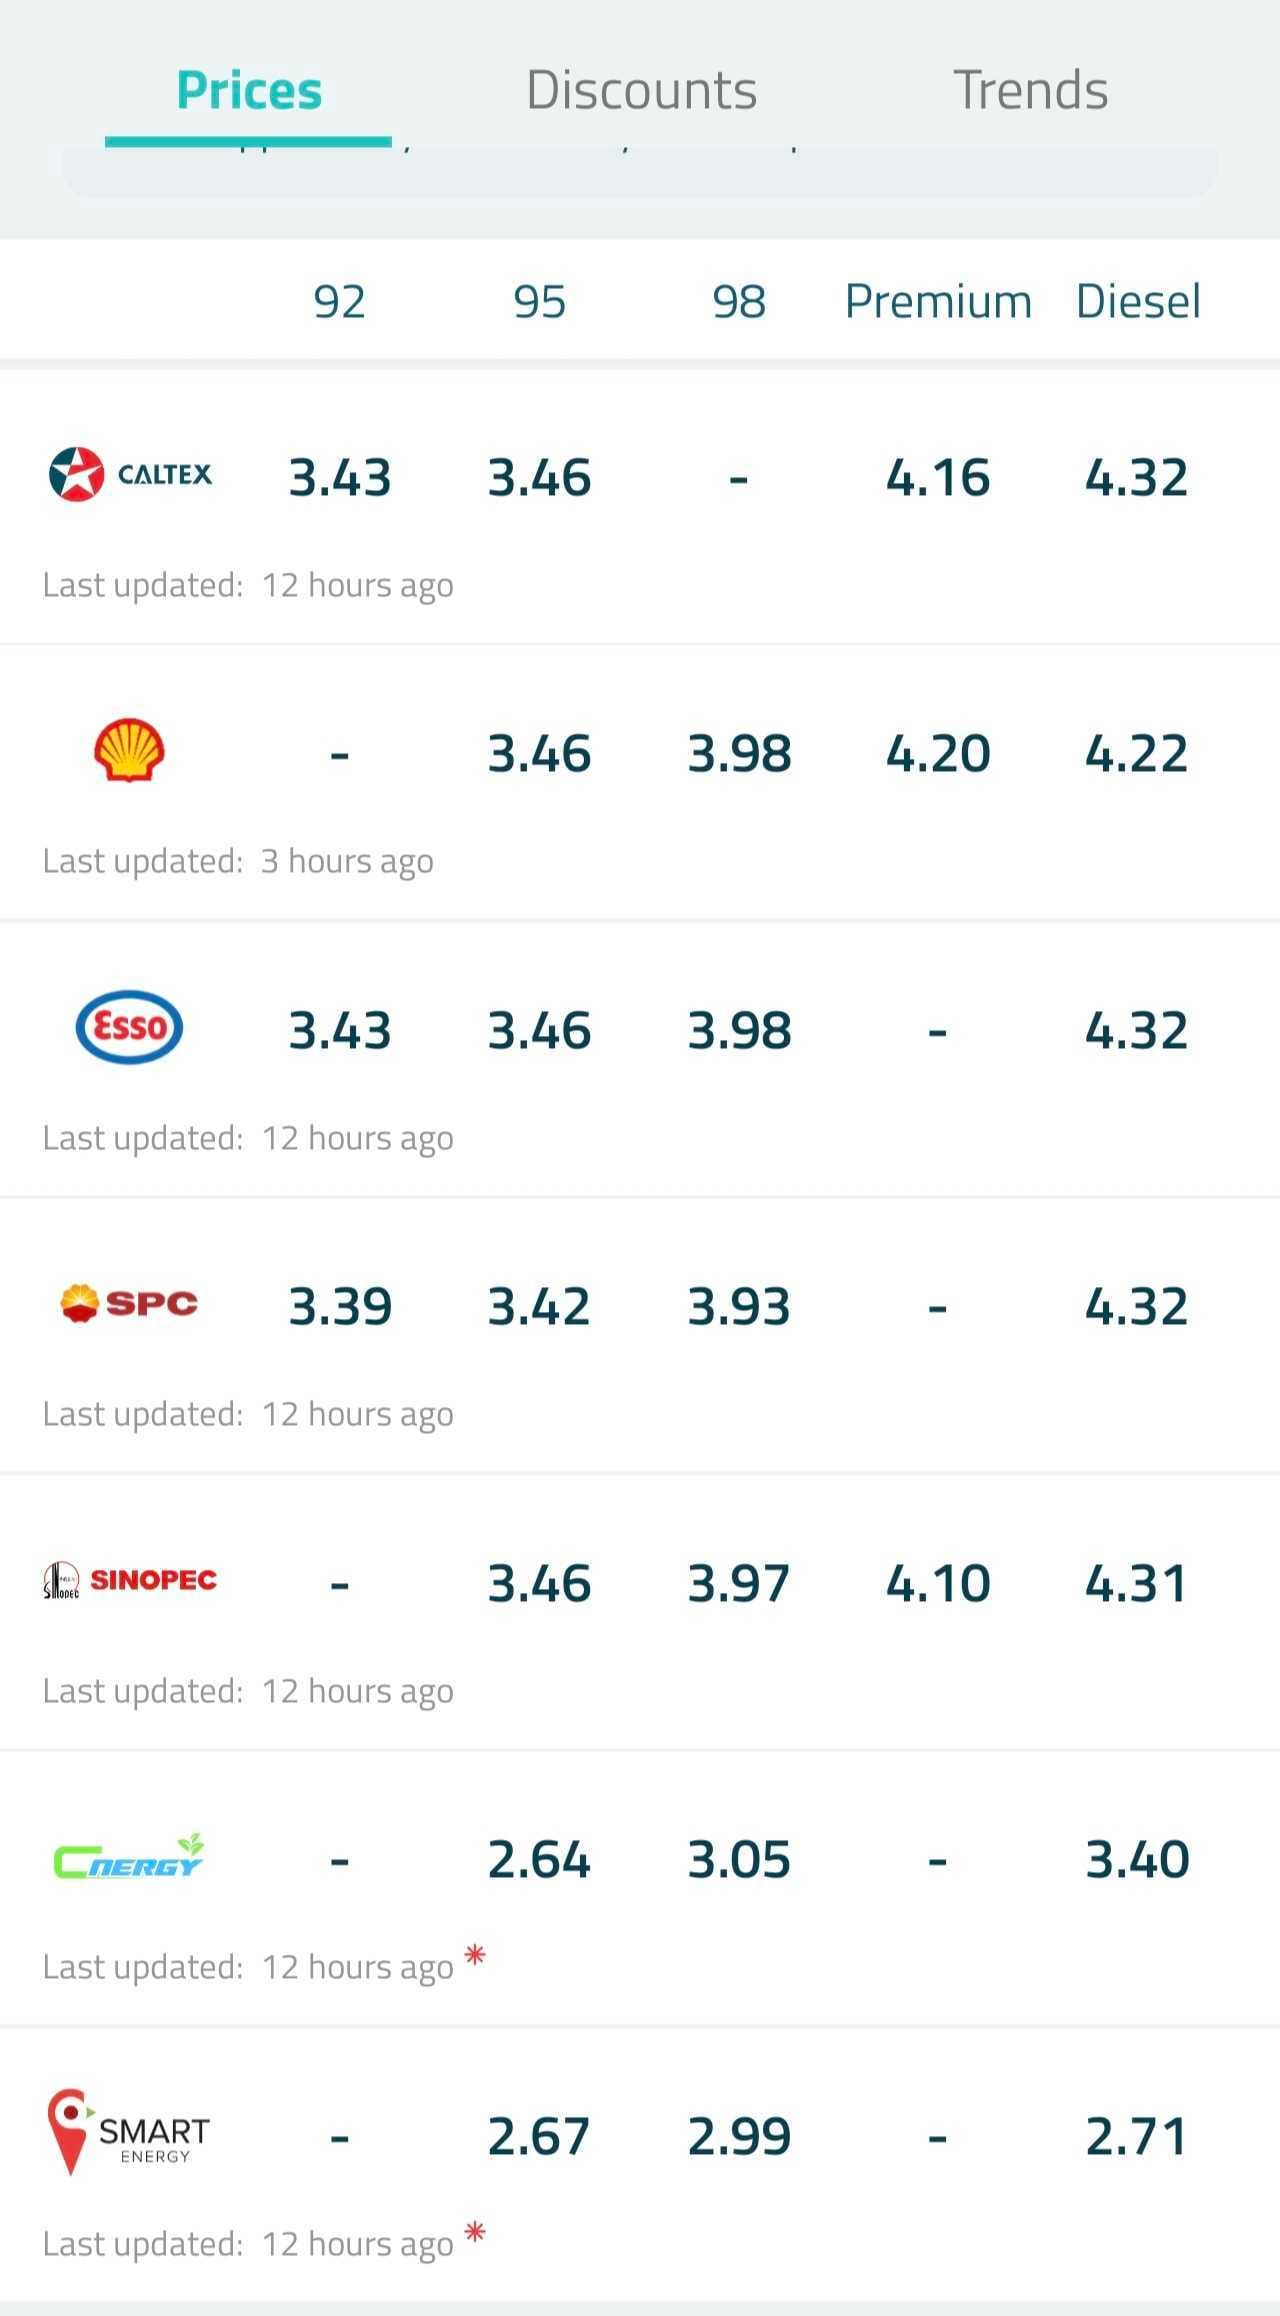Viewport: 1280px width, 2316px height.
Task: Select the 98 column header
Action: pos(739,301)
